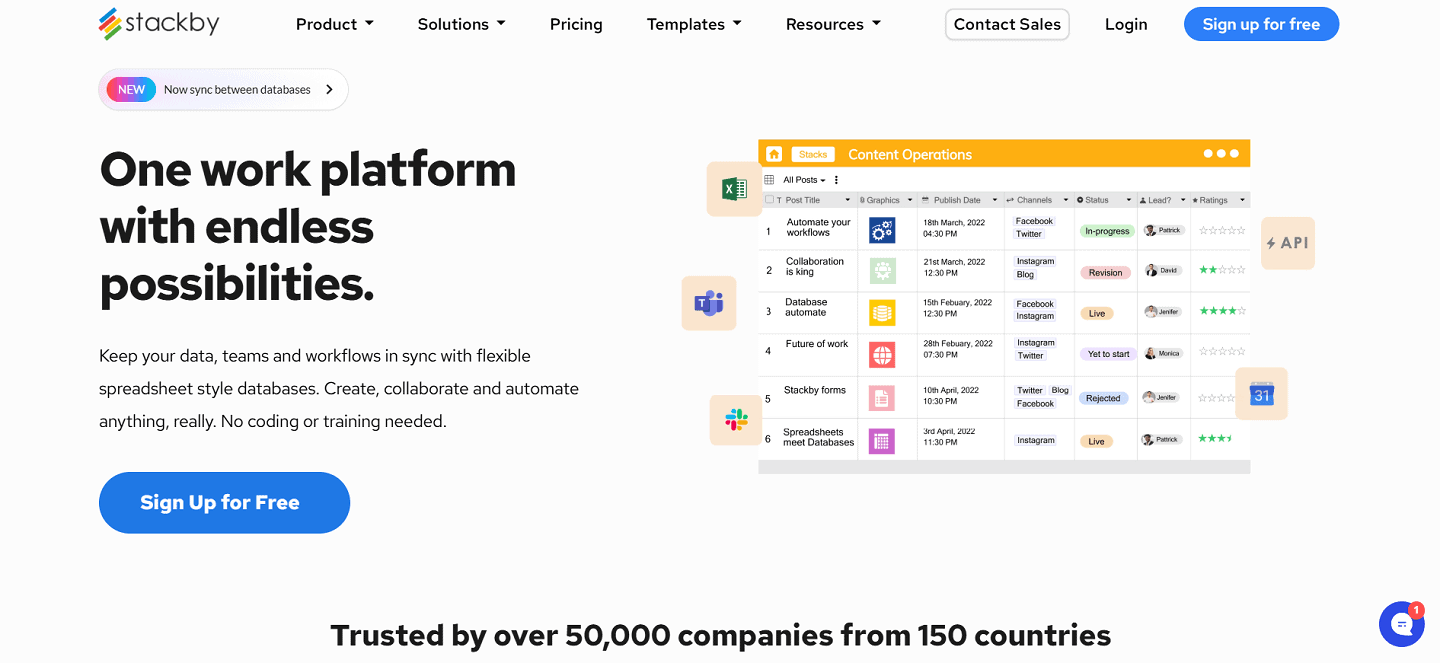Click the API icon beside the table
Image resolution: width=1440 pixels, height=663 pixels.
pyautogui.click(x=1287, y=243)
